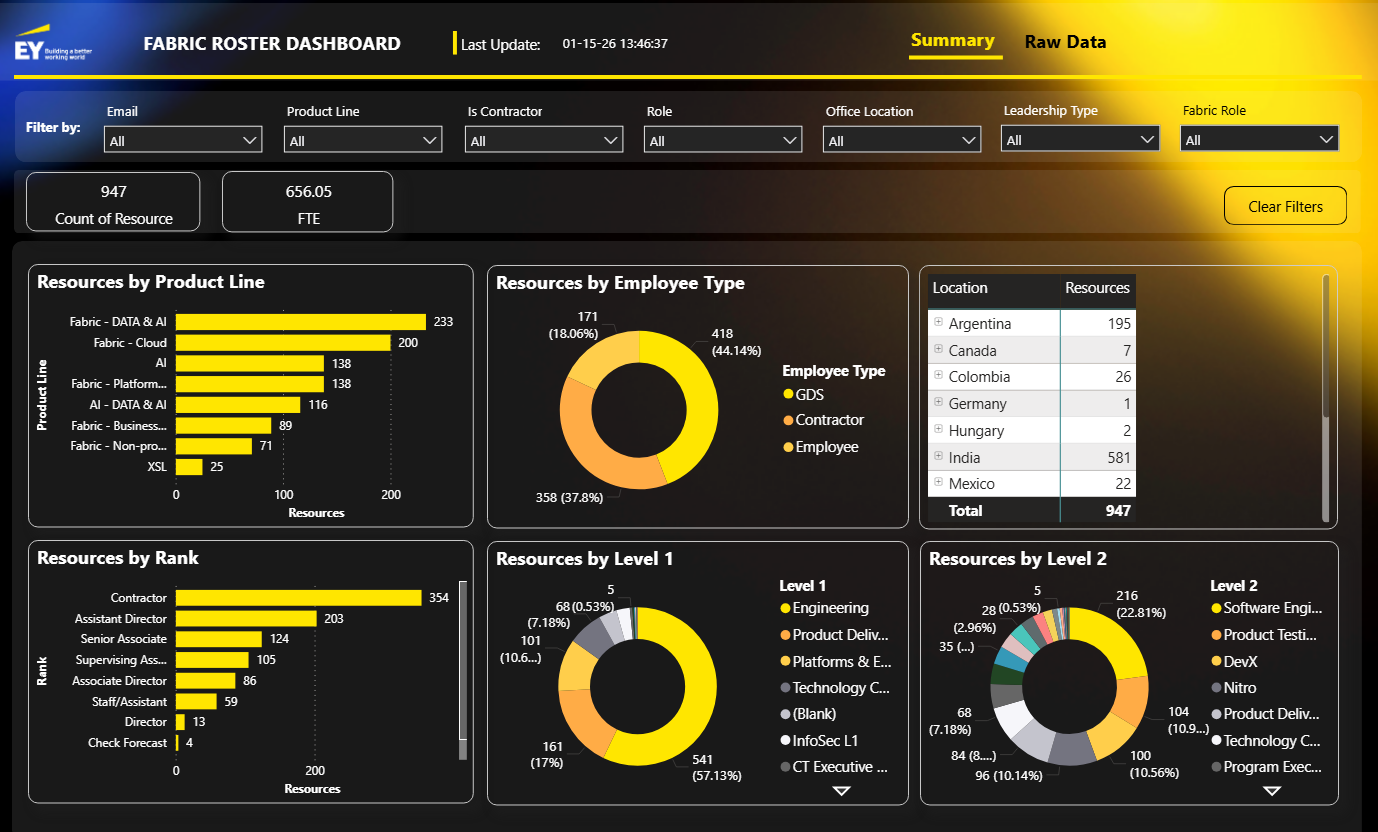Expand the Canada row plus icon
This screenshot has width=1378, height=832.
point(939,349)
